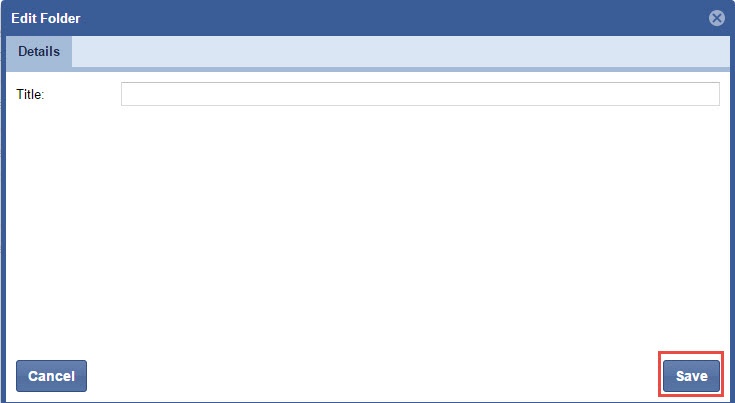This screenshot has height=403, width=735.
Task: Click the blue Edit Folder title bar
Action: click(368, 18)
